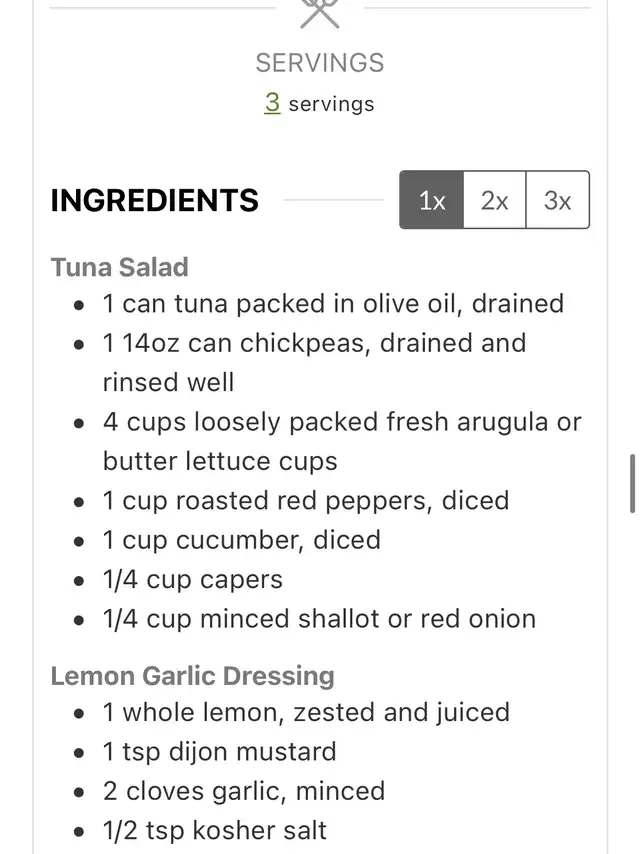Adjust the underlined 3 servings number

point(272,102)
